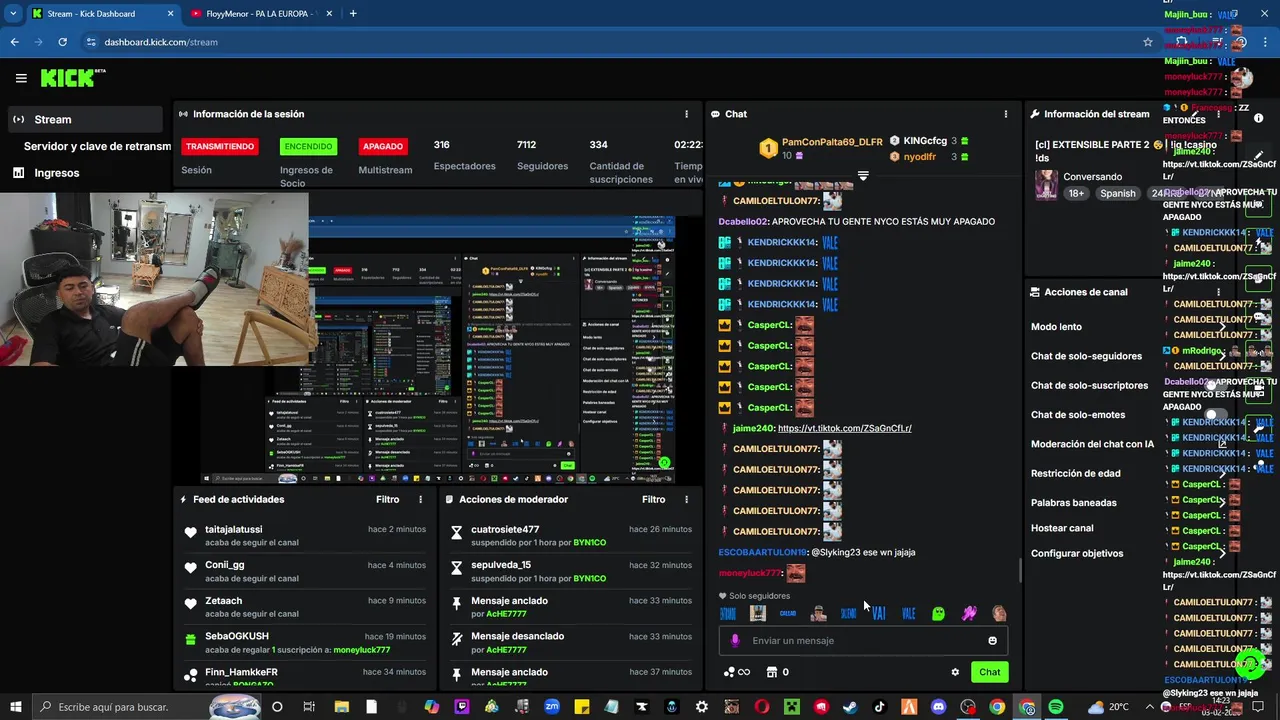Open Filtro dropdown in Acciones de moderador
The width and height of the screenshot is (1280, 720).
(653, 499)
